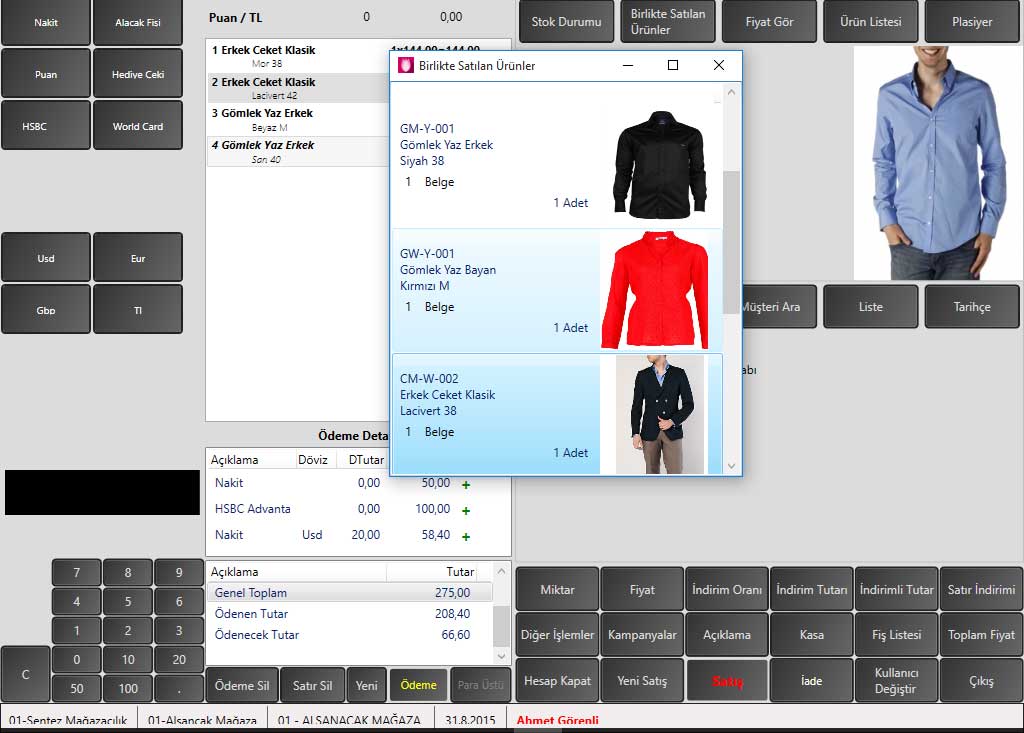The image size is (1024, 733).
Task: Open the red blouse GW-Y-001 thumbnail
Action: (654, 290)
